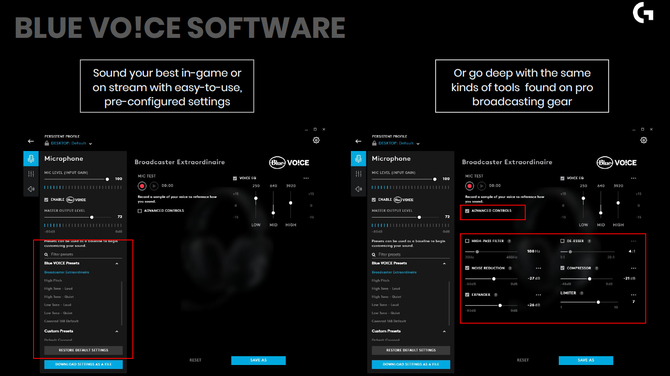Start mic test recording in right window
Screen dimensions: 670x376
[469, 186]
